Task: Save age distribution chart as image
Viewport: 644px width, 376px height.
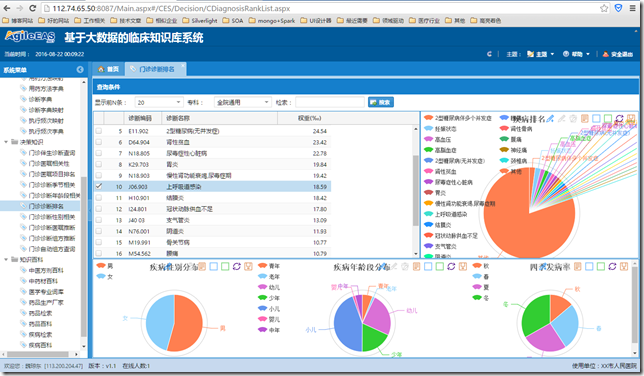Action: click(x=462, y=267)
